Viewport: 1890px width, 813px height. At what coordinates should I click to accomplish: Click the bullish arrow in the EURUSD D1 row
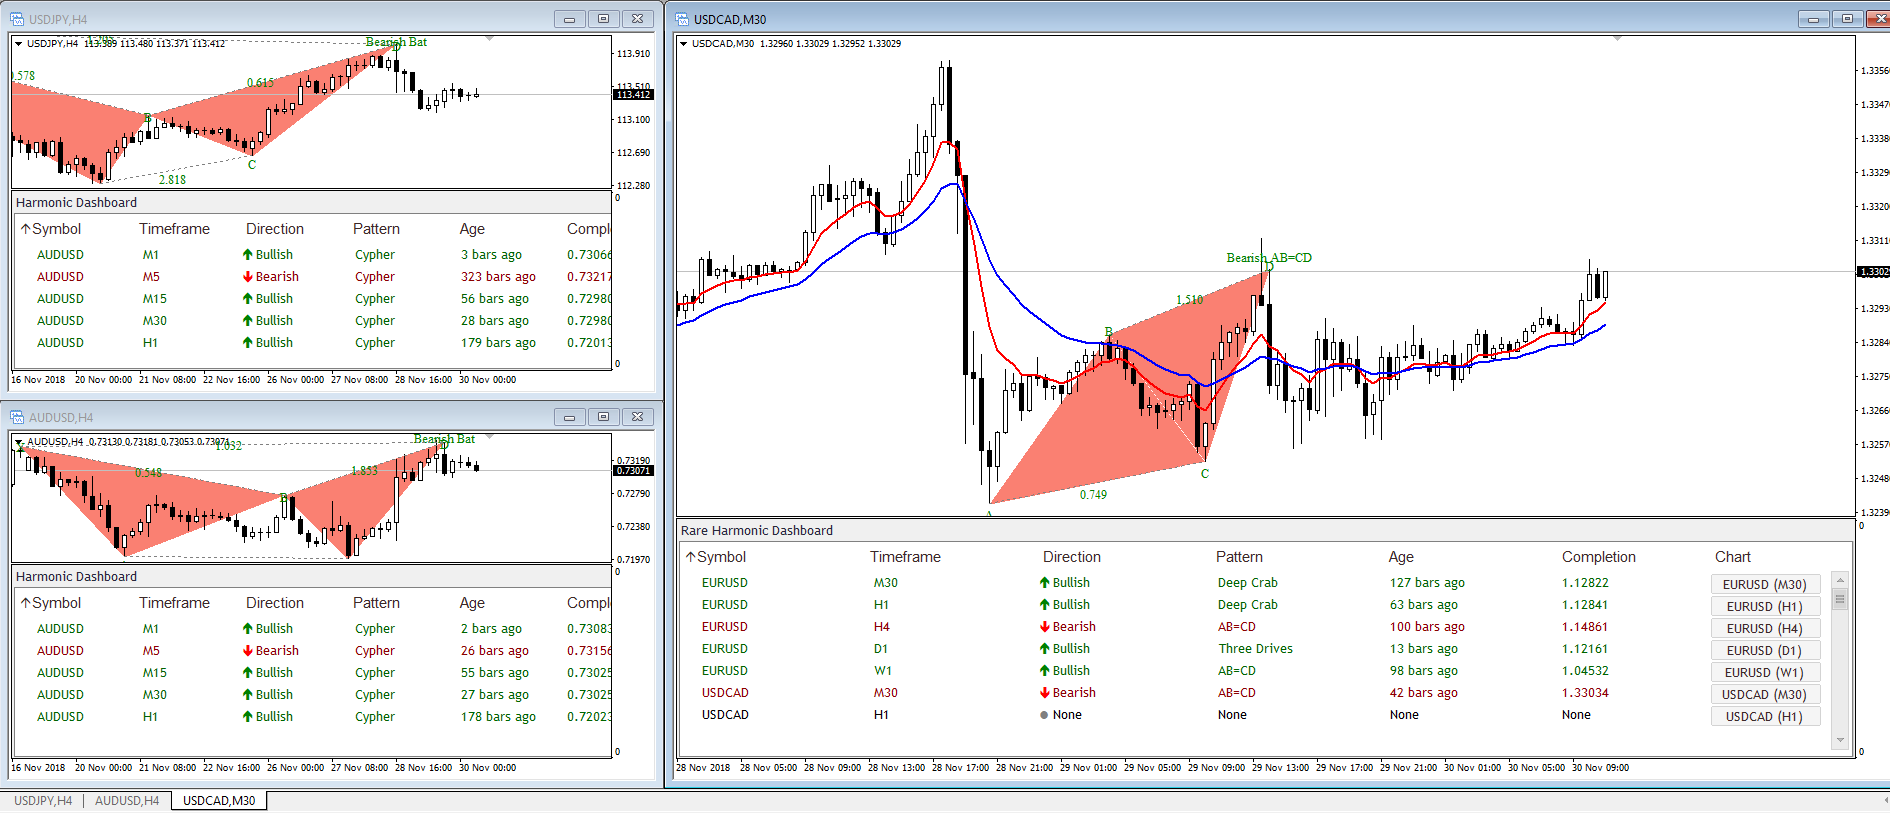(1044, 649)
